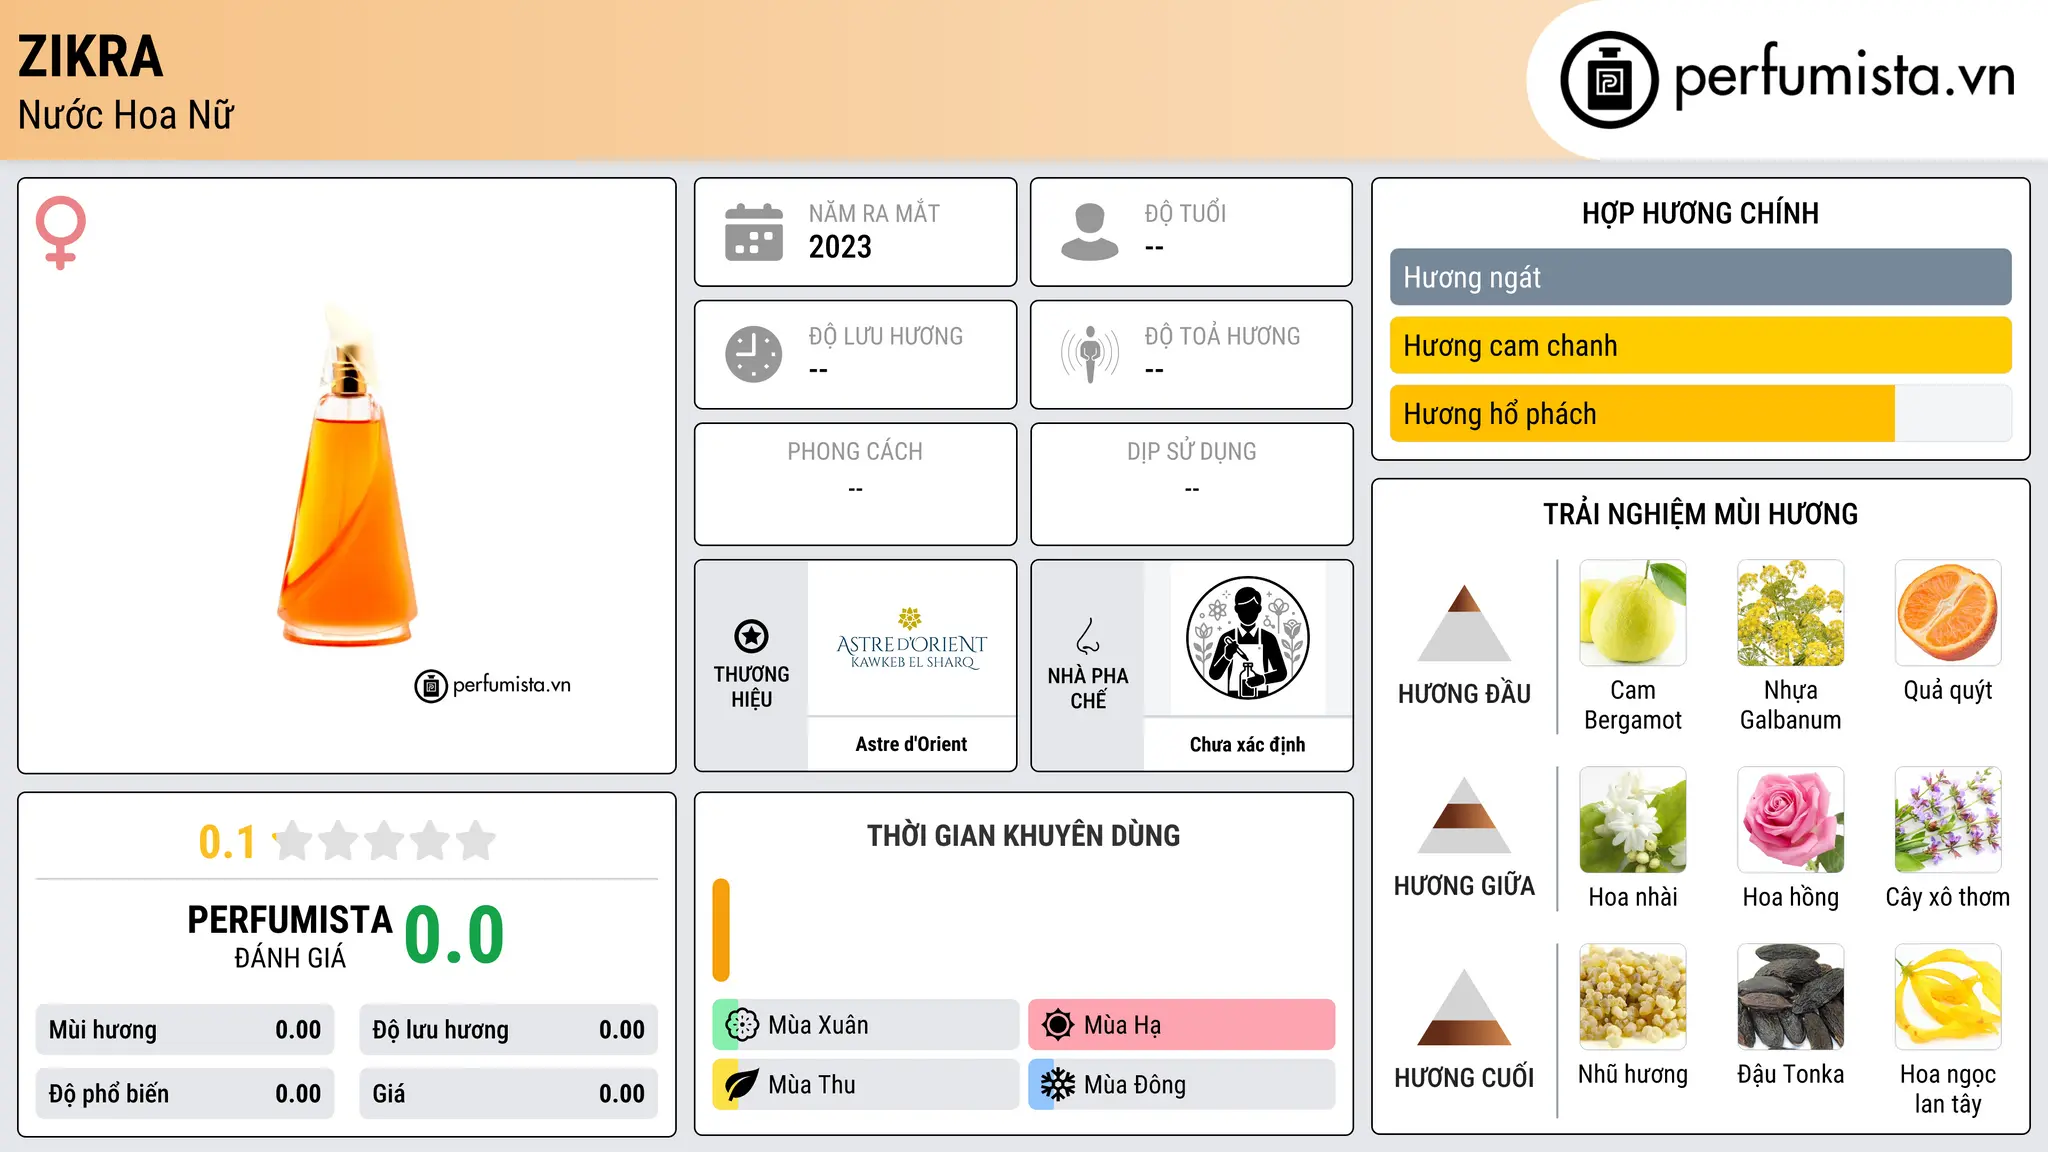
Task: Click the perfumer avatar illustration
Action: click(1247, 638)
